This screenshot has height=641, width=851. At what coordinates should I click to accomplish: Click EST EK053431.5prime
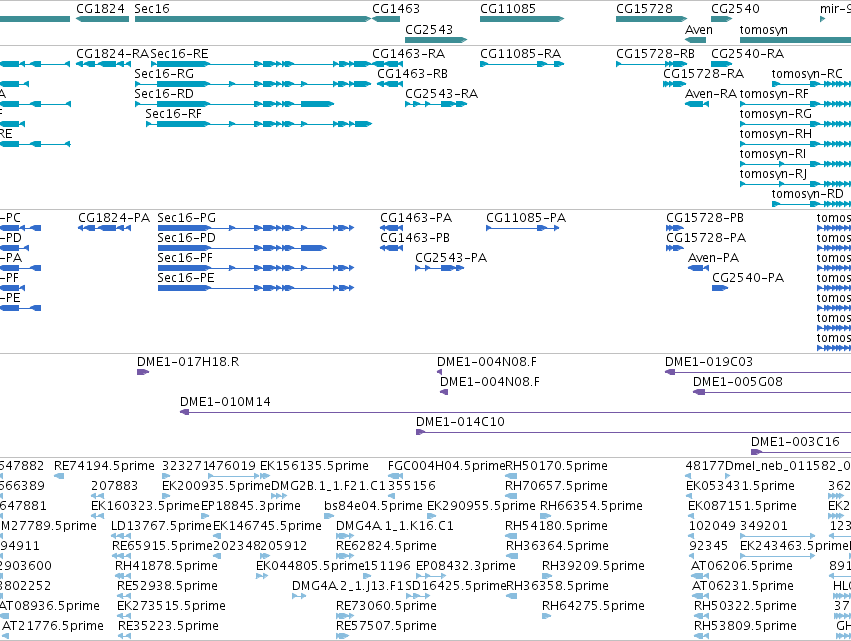pyautogui.click(x=691, y=497)
